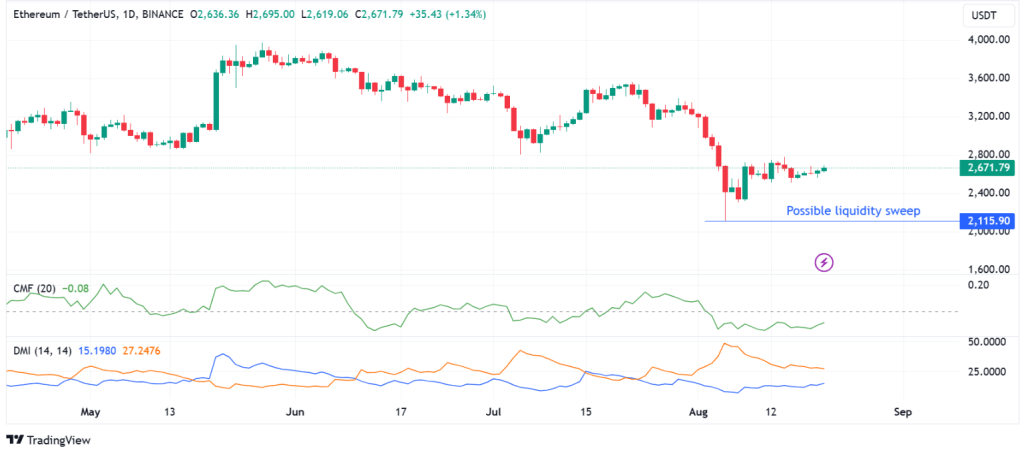Click the 2,115.90 blue price label
The height and width of the screenshot is (451, 1024).
(x=987, y=221)
